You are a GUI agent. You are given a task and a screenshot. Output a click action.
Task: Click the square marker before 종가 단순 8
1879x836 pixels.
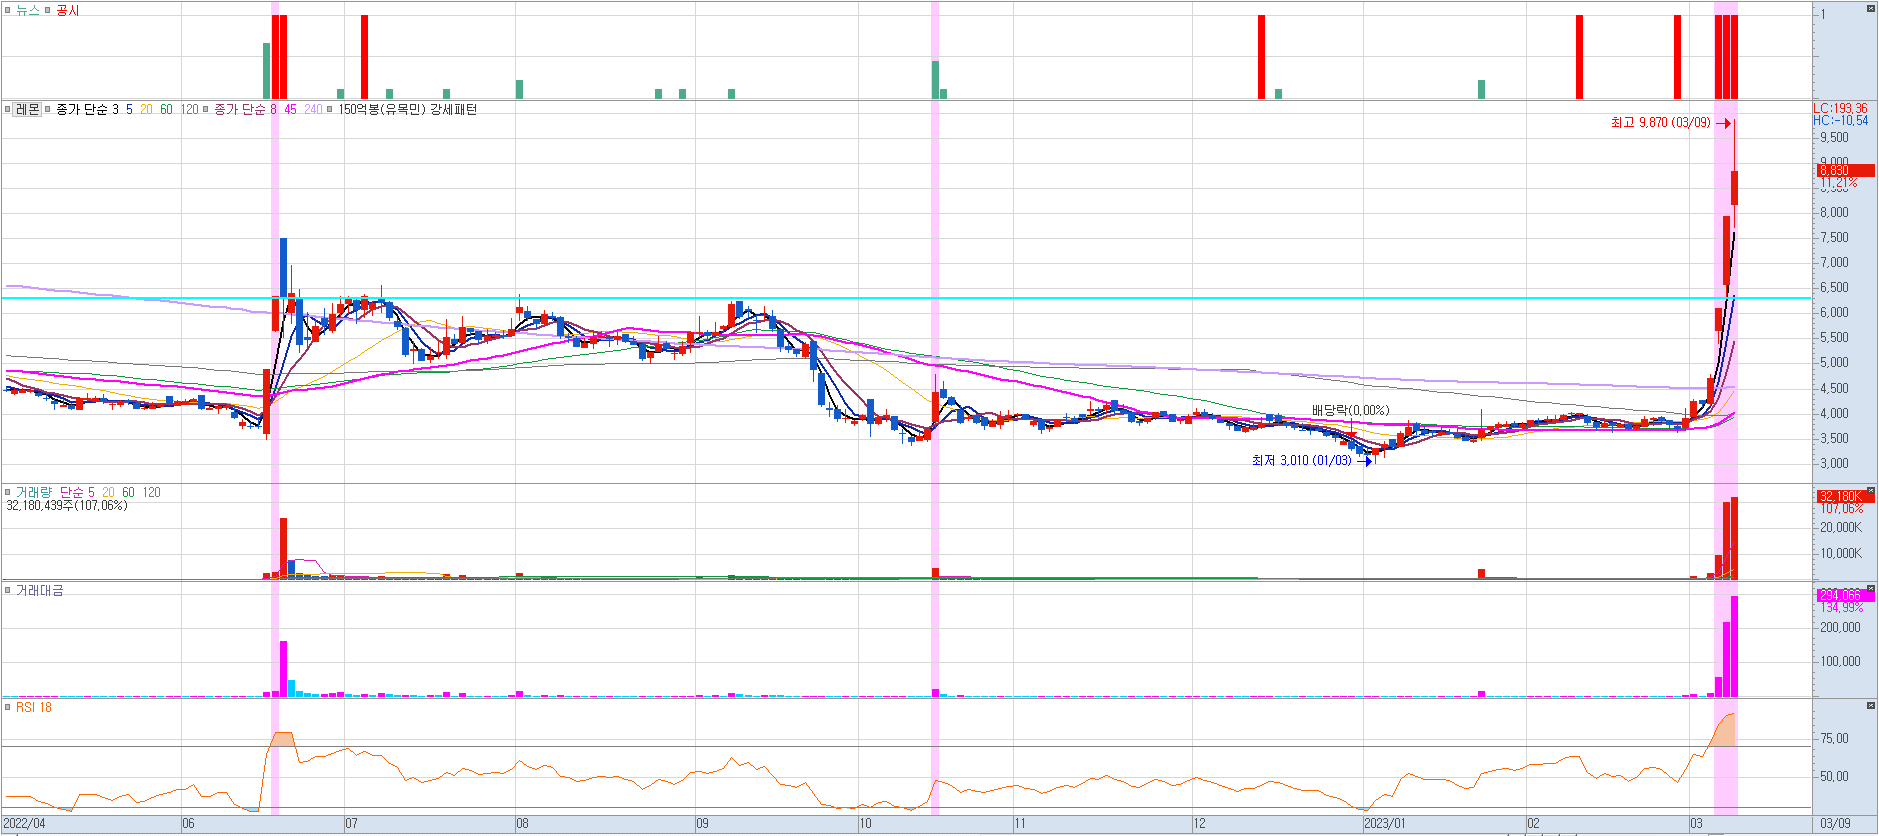pyautogui.click(x=206, y=109)
